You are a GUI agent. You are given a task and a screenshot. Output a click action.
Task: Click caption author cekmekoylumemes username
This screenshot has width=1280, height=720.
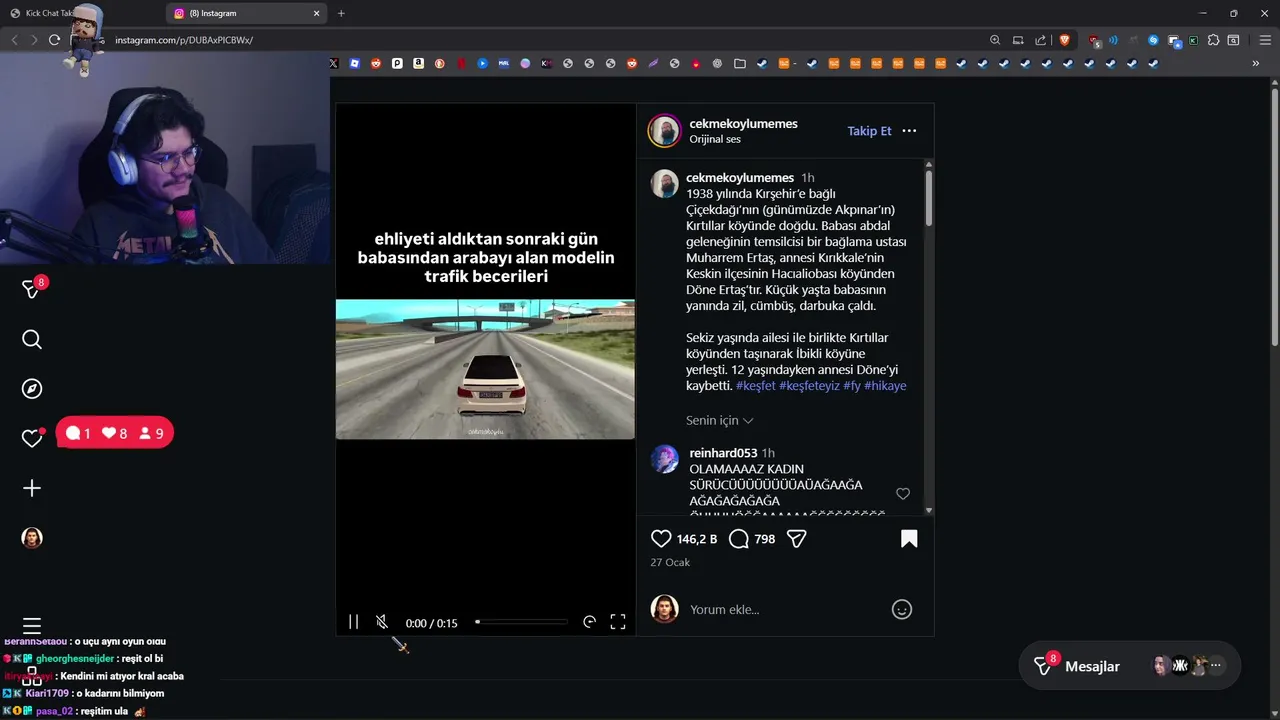pos(740,178)
